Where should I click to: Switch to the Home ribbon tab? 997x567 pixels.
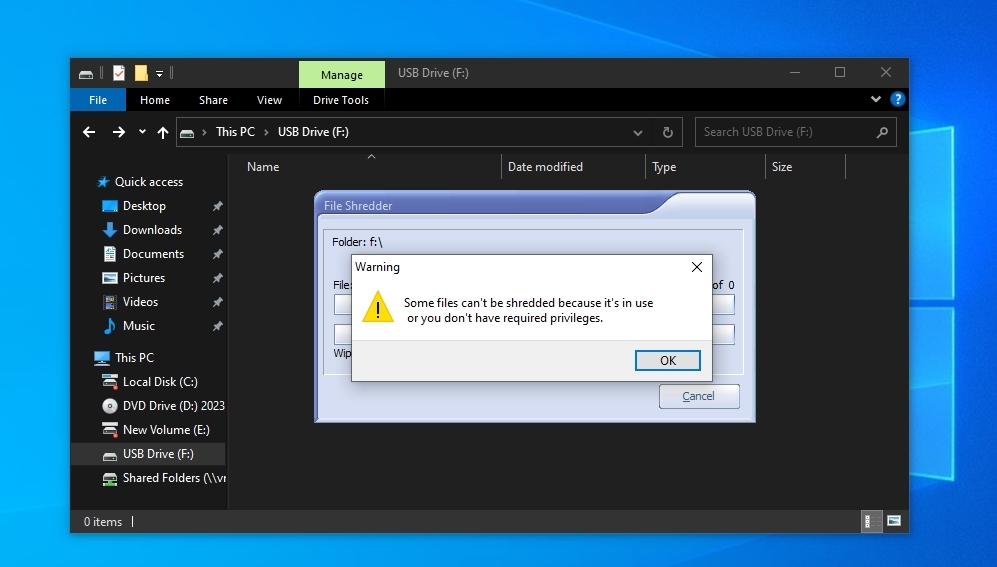155,100
